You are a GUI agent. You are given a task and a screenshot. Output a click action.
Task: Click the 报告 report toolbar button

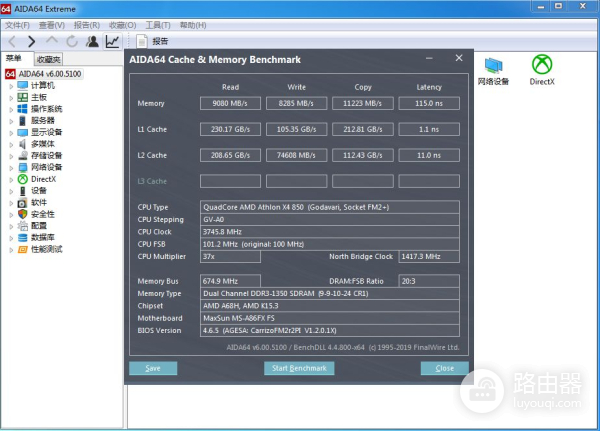tap(153, 41)
